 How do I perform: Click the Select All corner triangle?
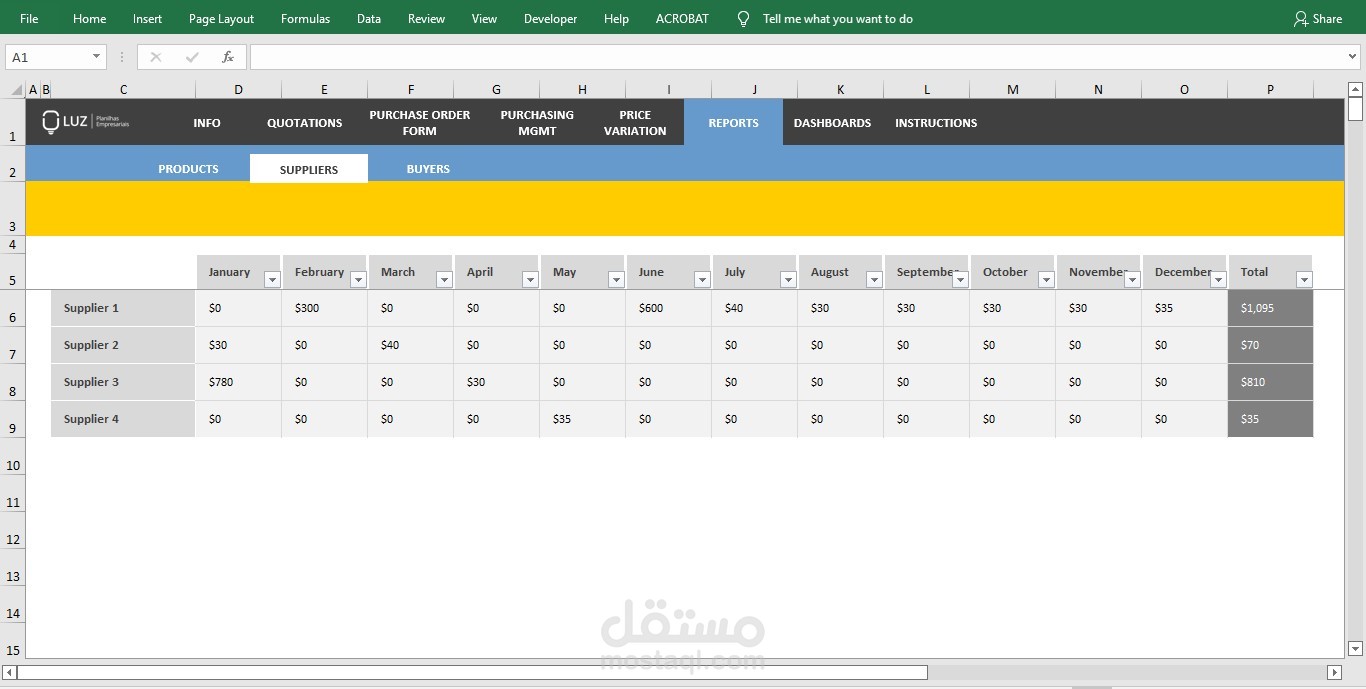coord(16,90)
